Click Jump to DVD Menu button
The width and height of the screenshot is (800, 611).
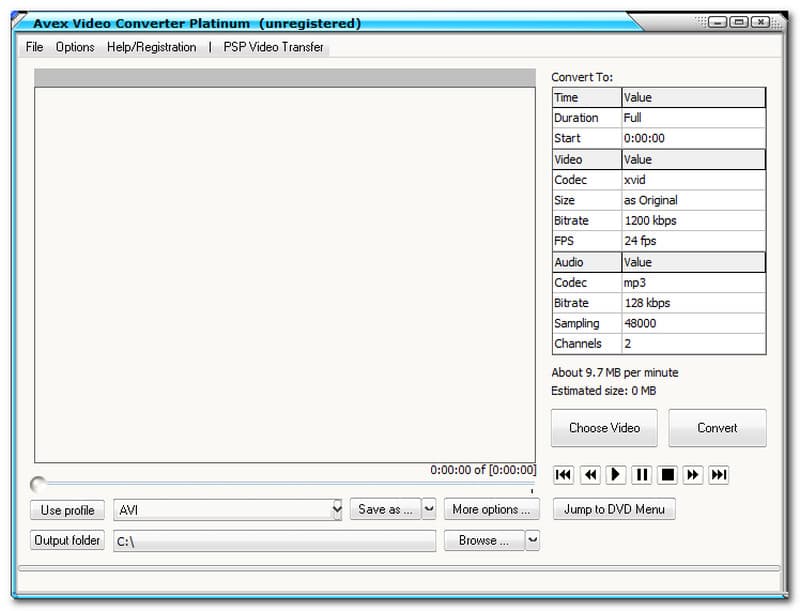pos(614,509)
